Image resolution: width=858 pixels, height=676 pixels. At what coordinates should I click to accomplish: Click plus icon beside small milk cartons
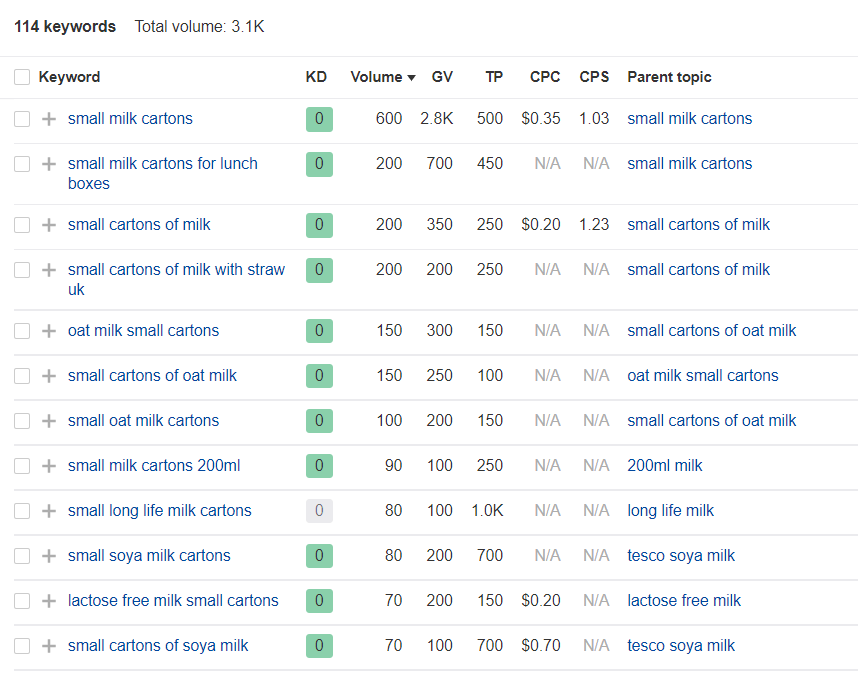point(49,119)
